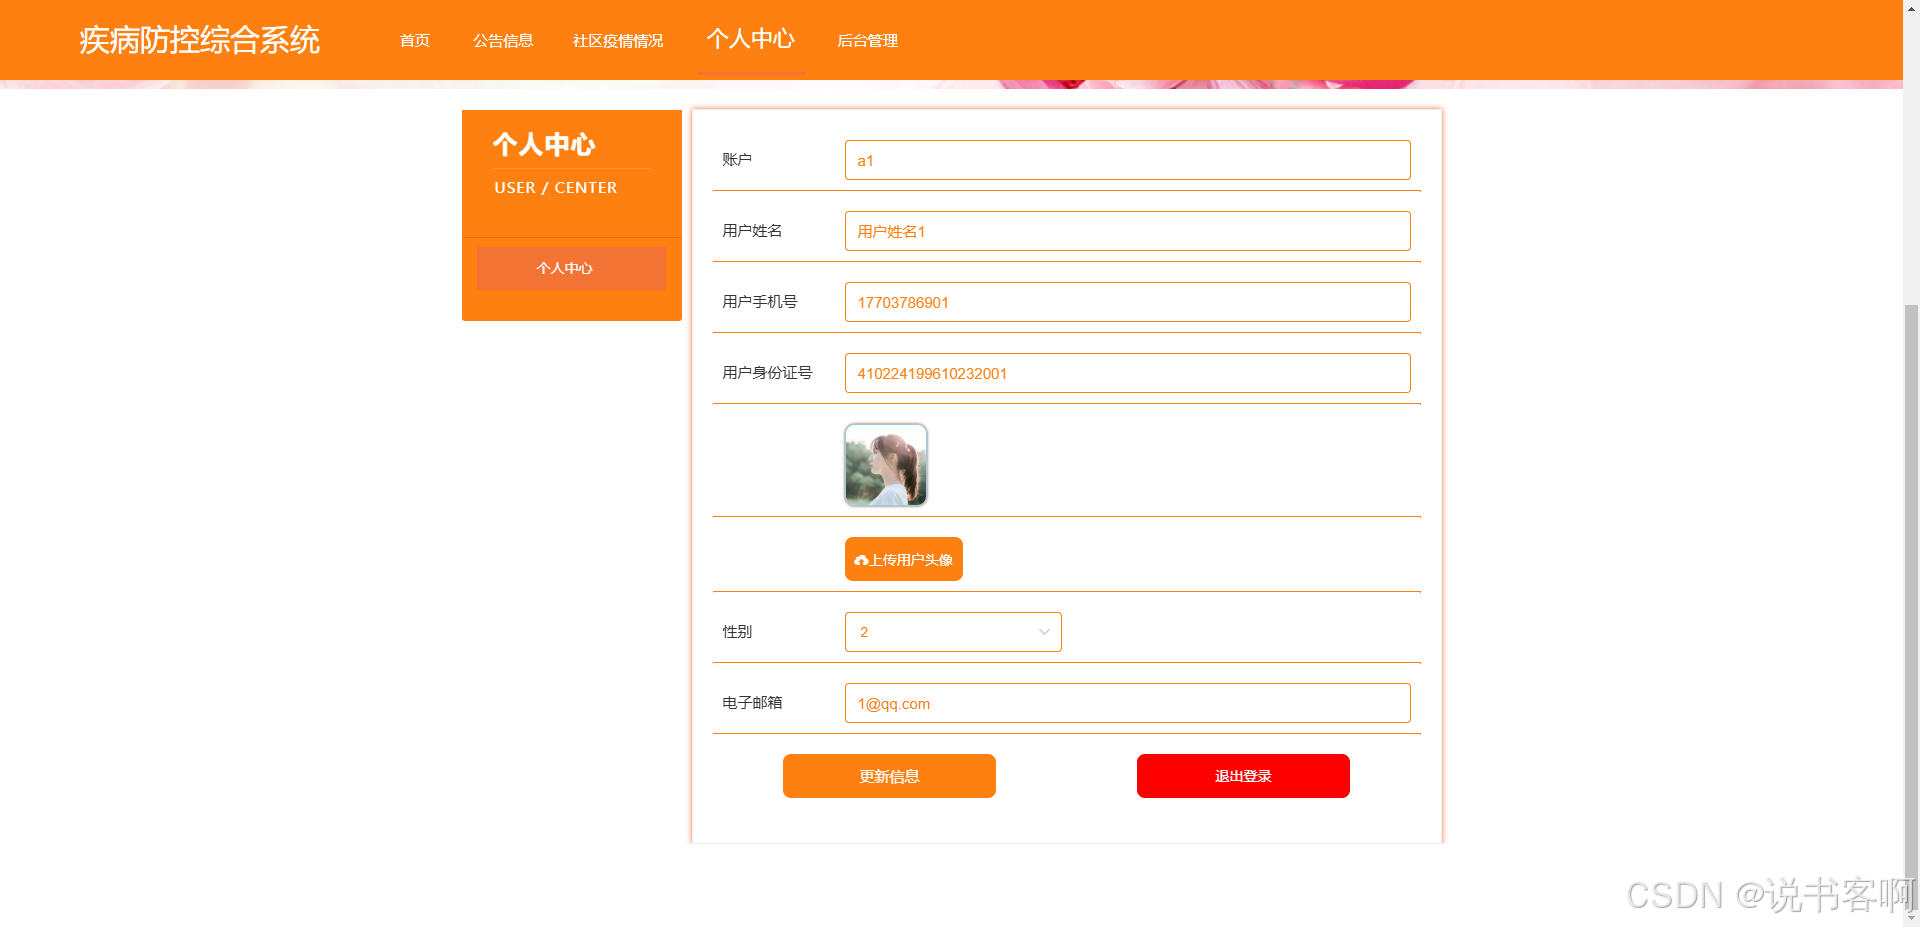Go to 首页 in the top navigation
The image size is (1920, 927).
(415, 41)
